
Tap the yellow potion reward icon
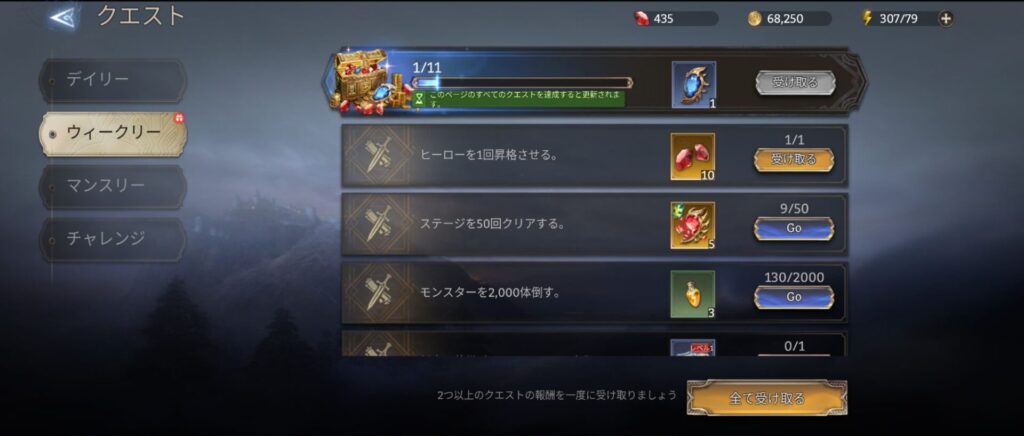[x=692, y=294]
